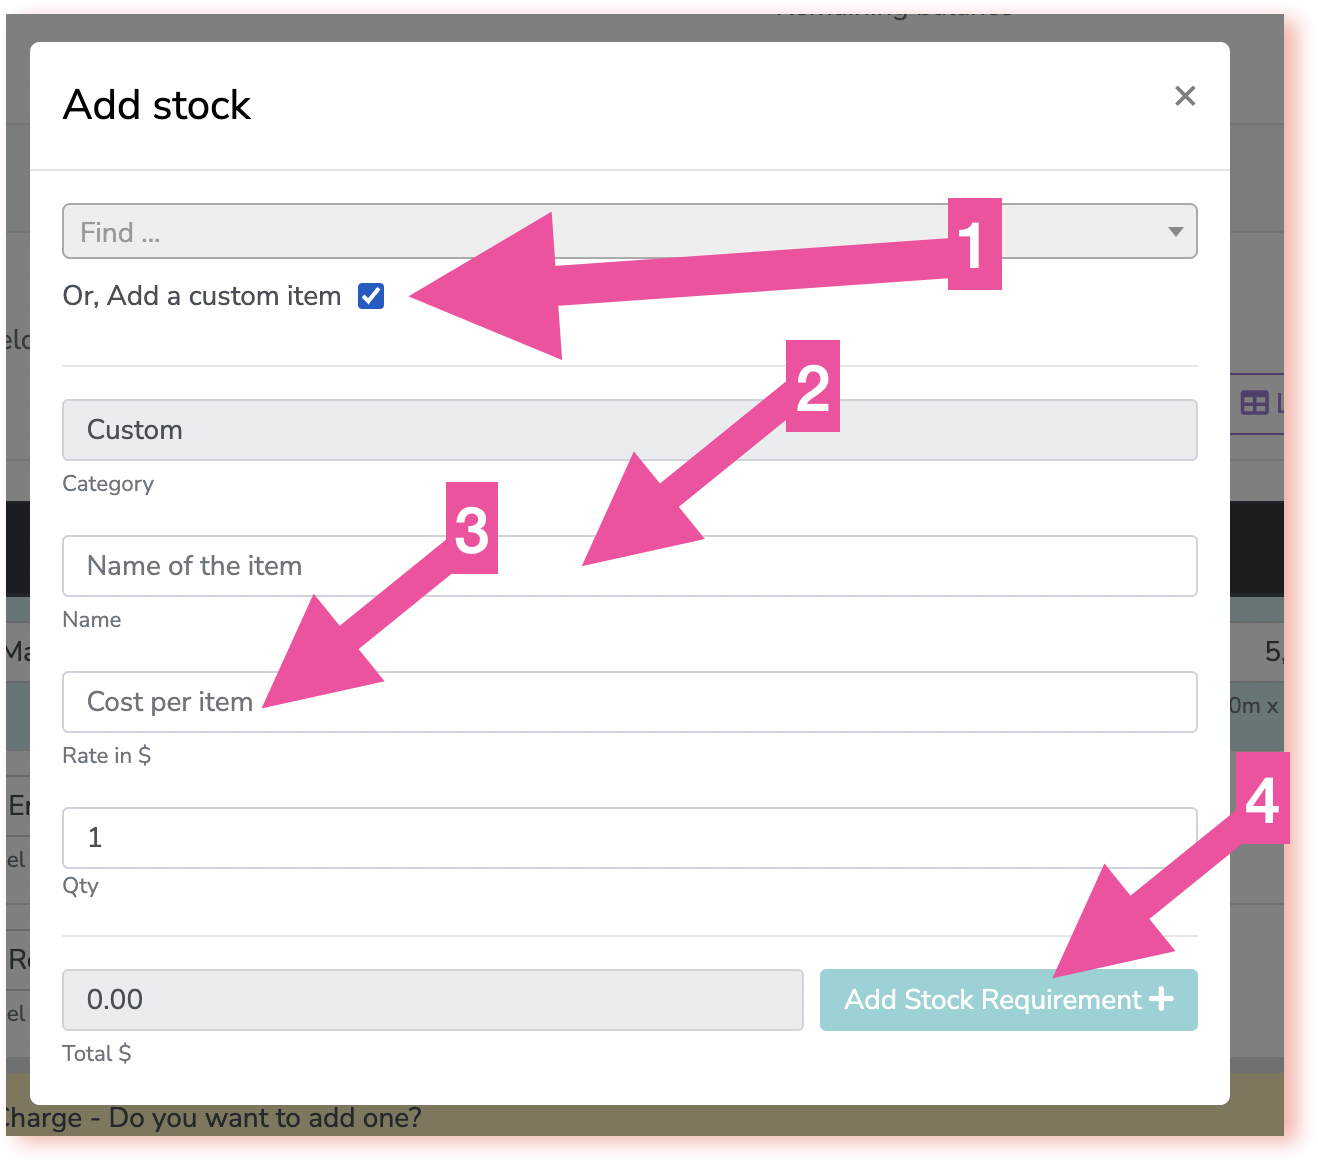Click the 'Do you want to add one?' banner

pyautogui.click(x=265, y=1118)
